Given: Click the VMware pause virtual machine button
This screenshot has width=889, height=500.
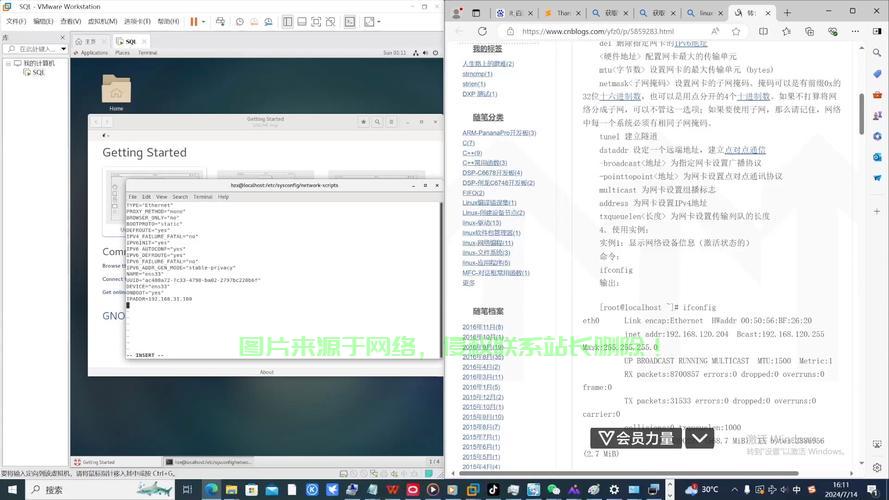Looking at the screenshot, I should pos(194,22).
